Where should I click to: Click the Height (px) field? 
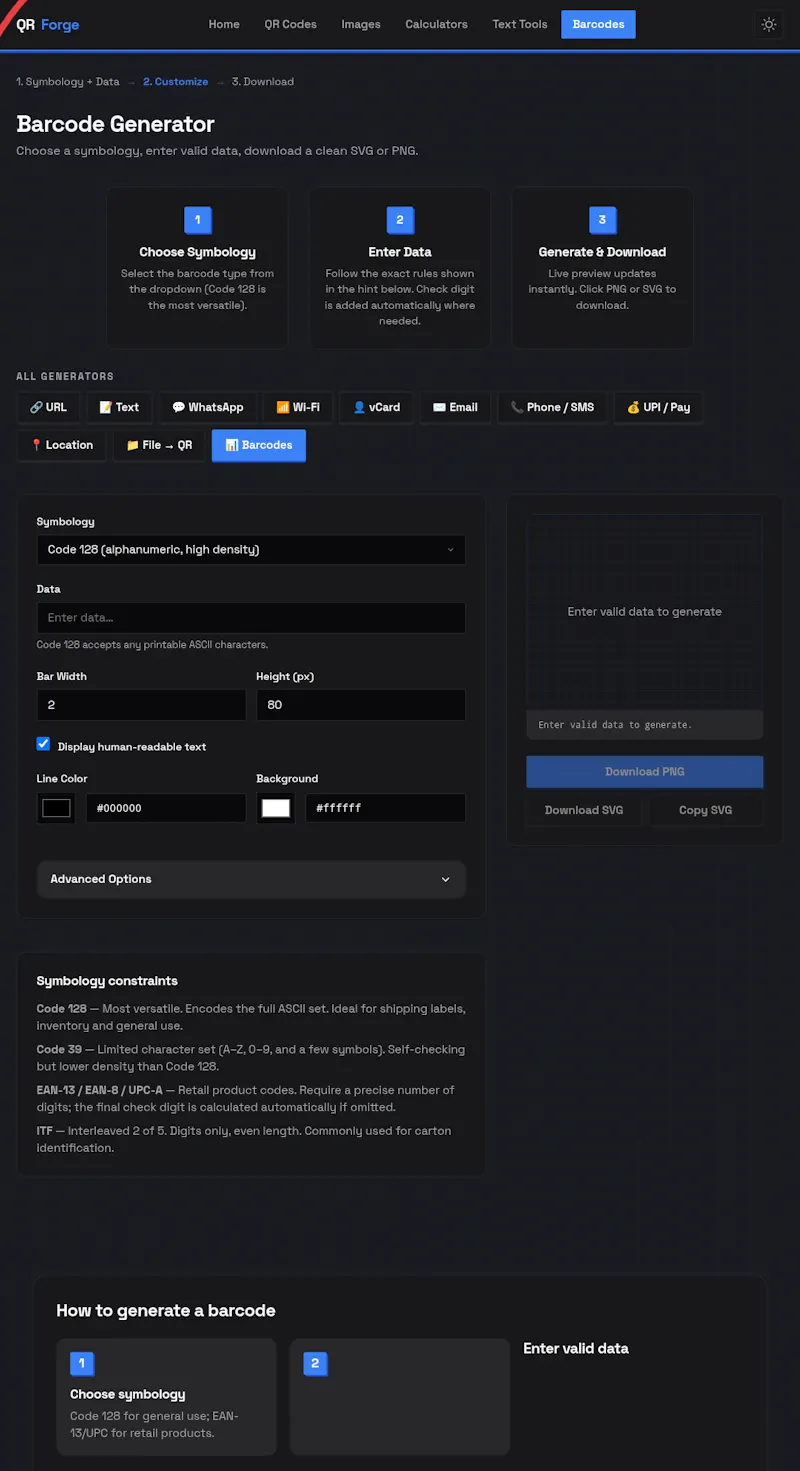click(361, 705)
